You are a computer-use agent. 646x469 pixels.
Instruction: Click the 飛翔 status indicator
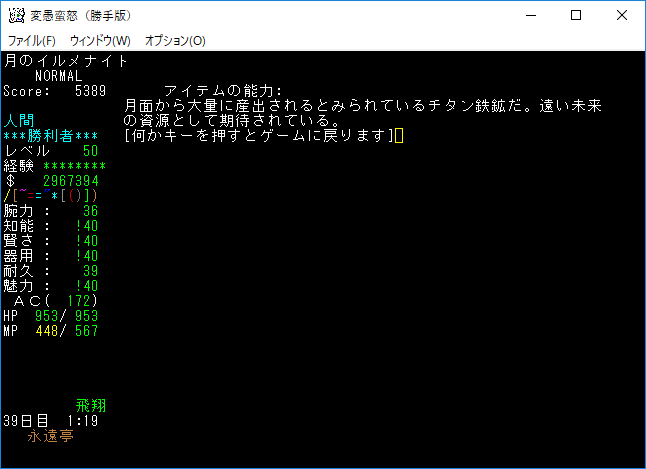pyautogui.click(x=91, y=406)
